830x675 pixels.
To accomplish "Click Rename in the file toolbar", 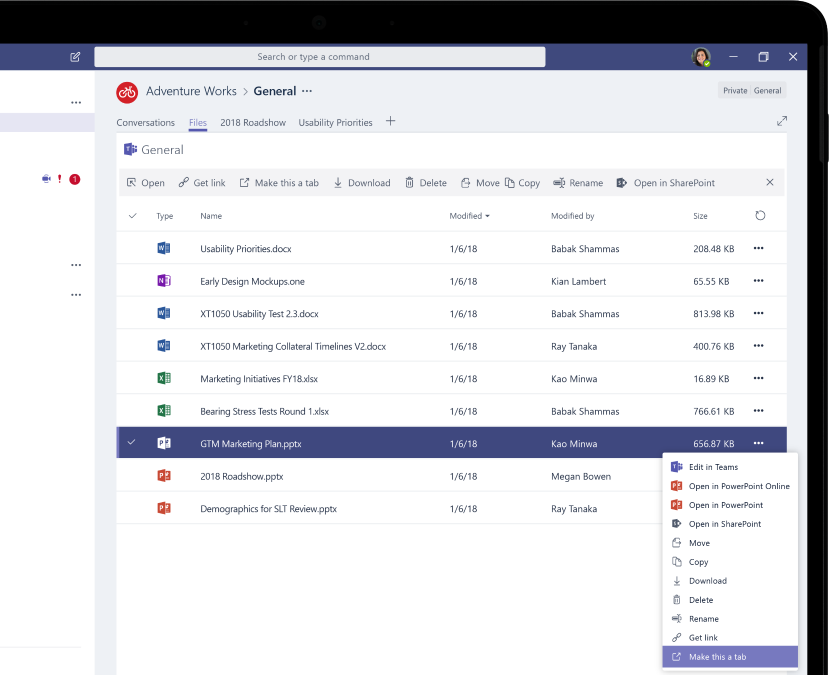I will (x=578, y=183).
